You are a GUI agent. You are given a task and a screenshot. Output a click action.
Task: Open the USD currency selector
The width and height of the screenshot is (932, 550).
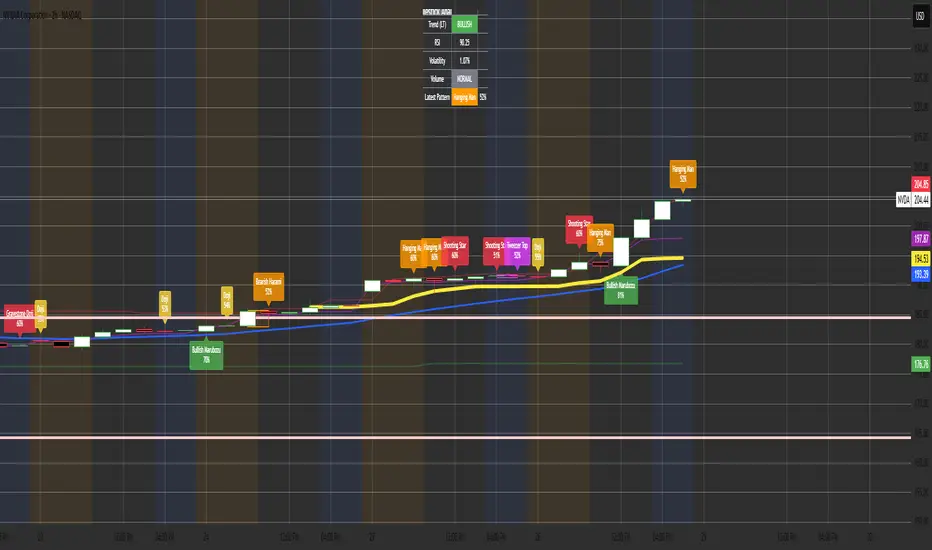click(x=920, y=16)
